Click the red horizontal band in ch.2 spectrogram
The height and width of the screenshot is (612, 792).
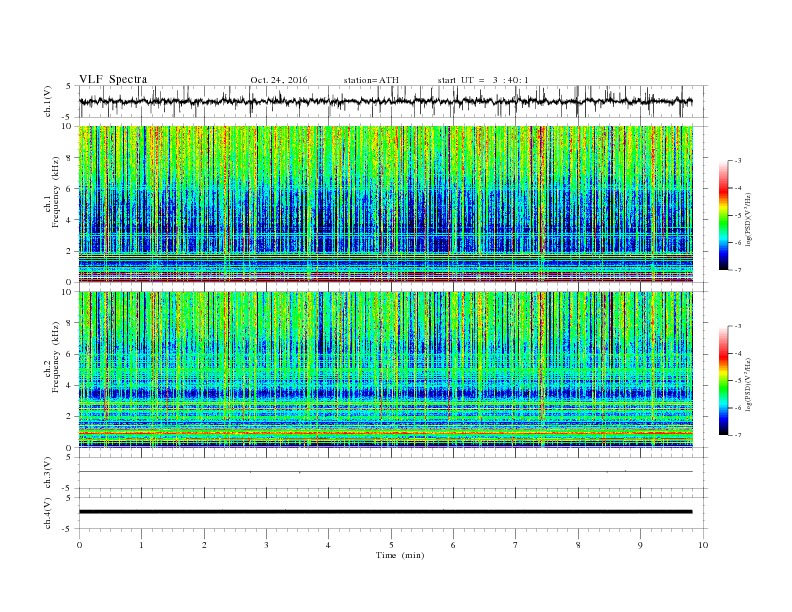385,433
